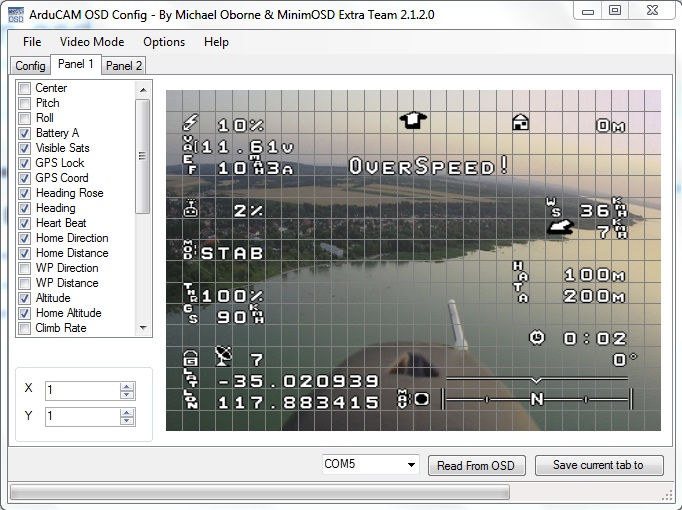Disable the GPS Coord checkbox
This screenshot has height=510, width=682.
(x=25, y=178)
